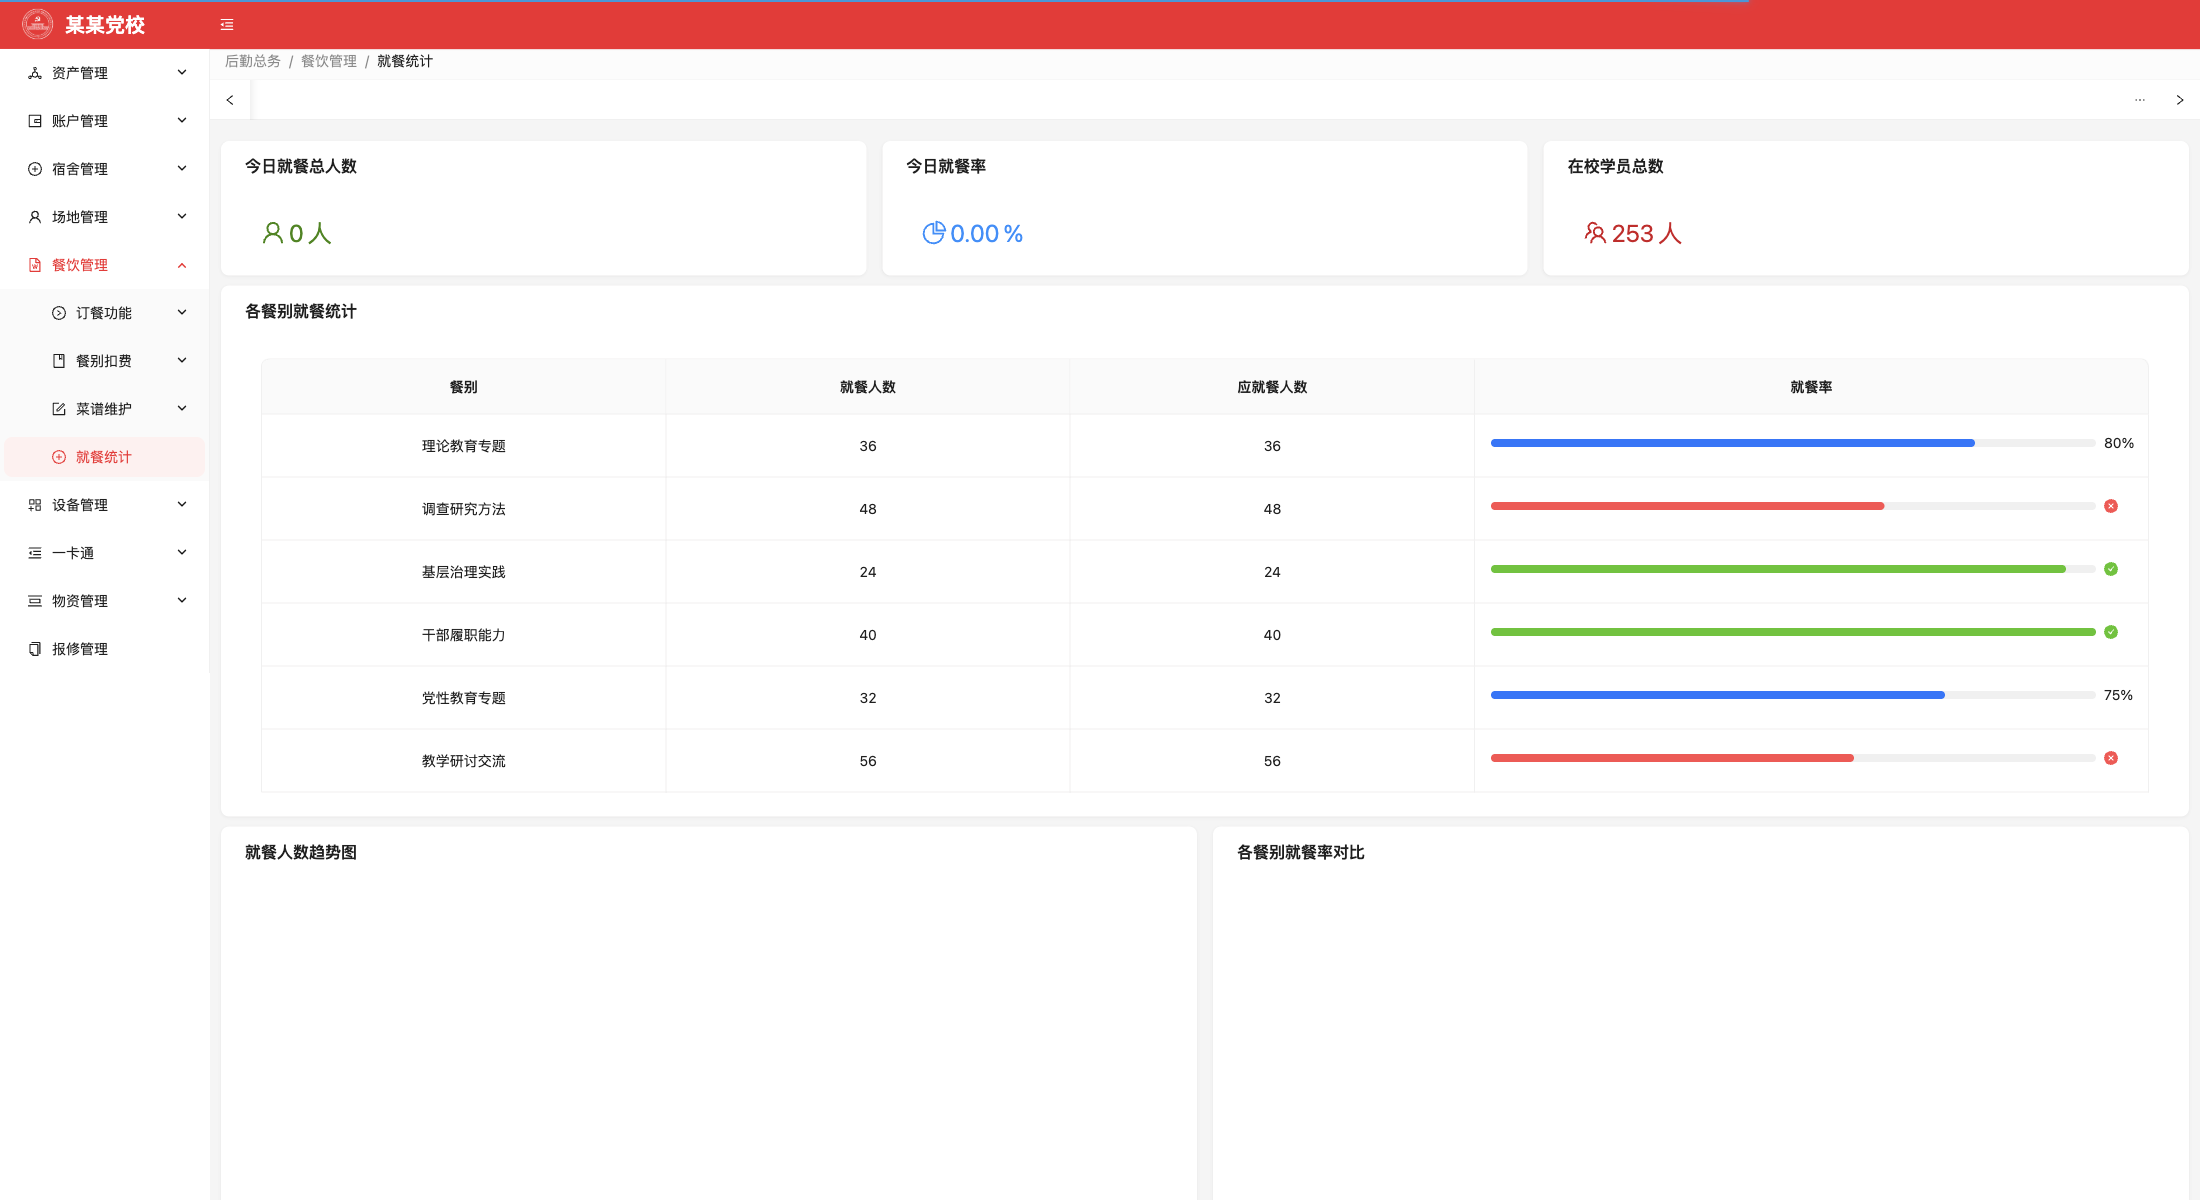The width and height of the screenshot is (2200, 1200).
Task: Click the green success icon in 基层治理实践 row
Action: point(2111,569)
